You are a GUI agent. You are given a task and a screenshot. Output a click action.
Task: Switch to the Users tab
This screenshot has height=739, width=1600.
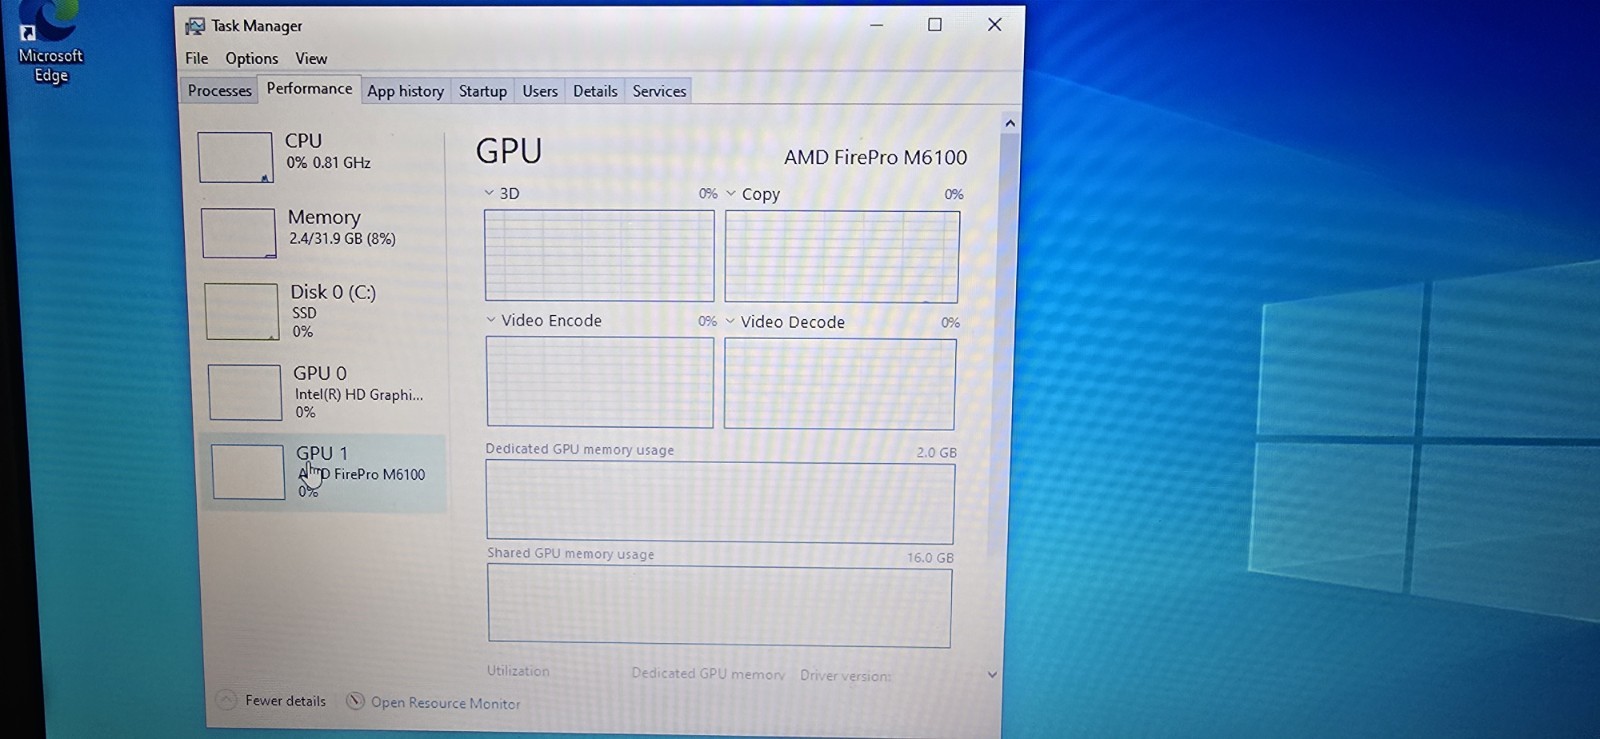tap(540, 91)
